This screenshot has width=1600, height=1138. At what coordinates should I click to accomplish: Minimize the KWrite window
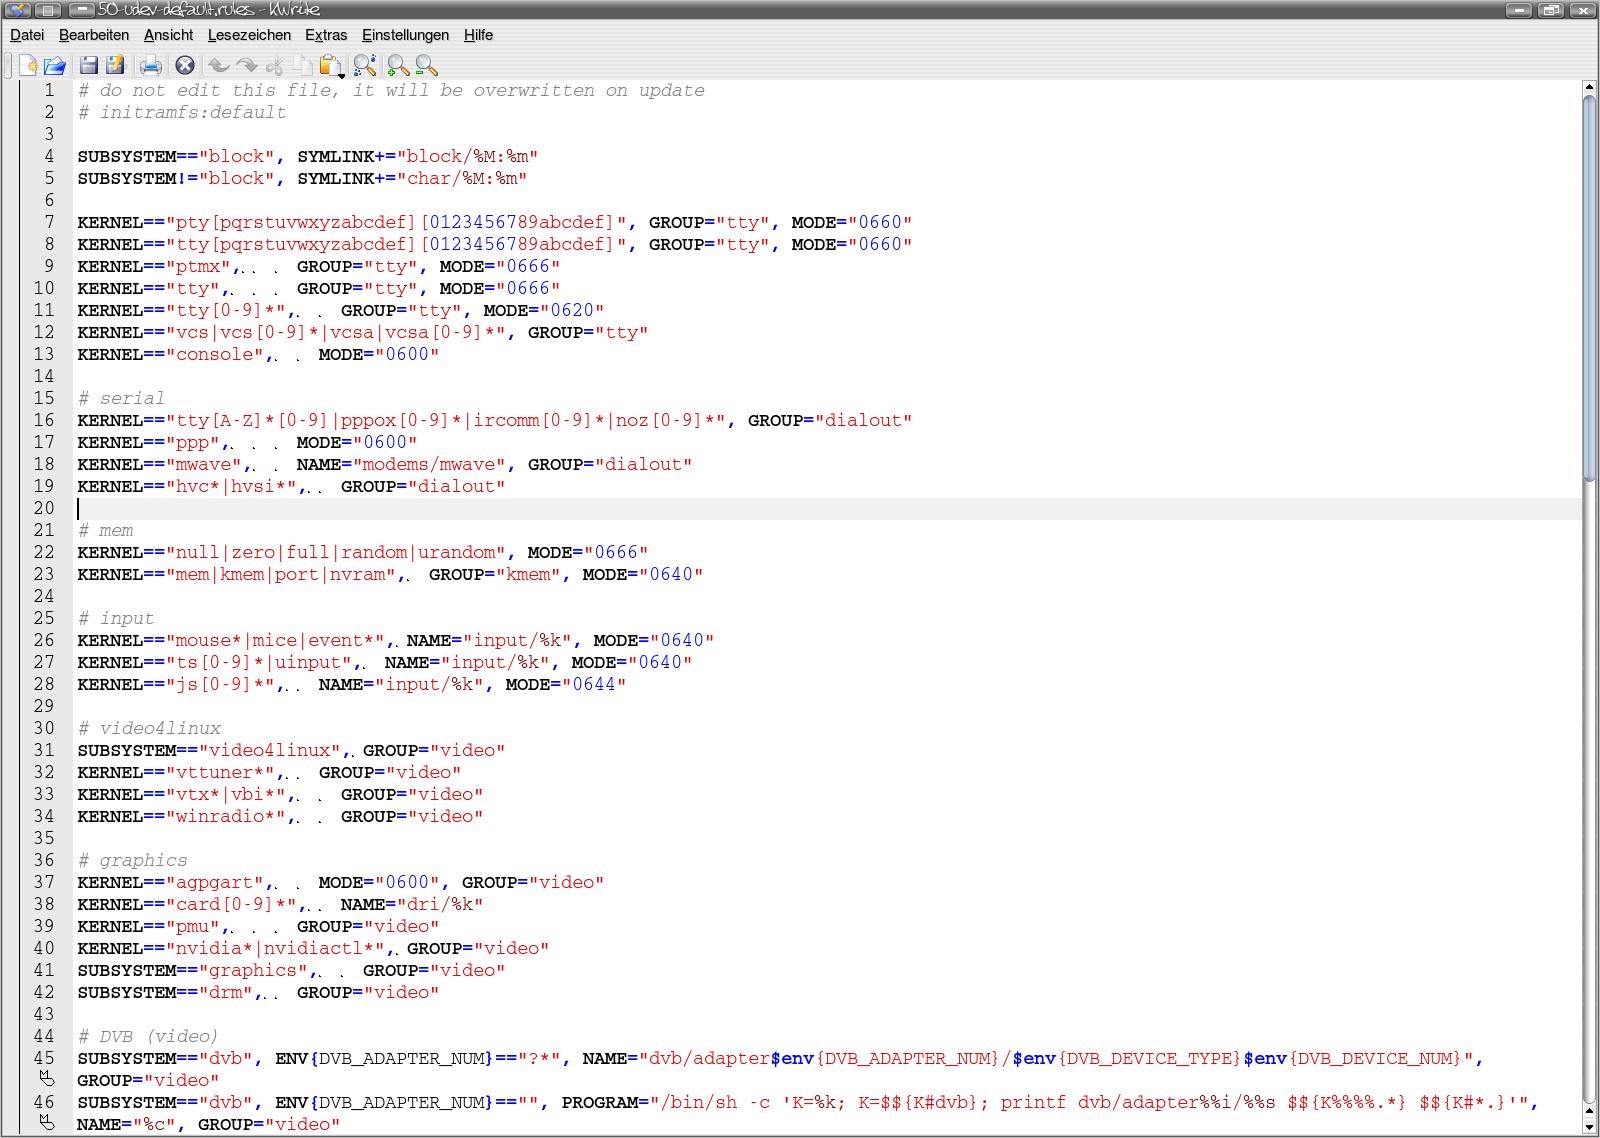(1518, 10)
